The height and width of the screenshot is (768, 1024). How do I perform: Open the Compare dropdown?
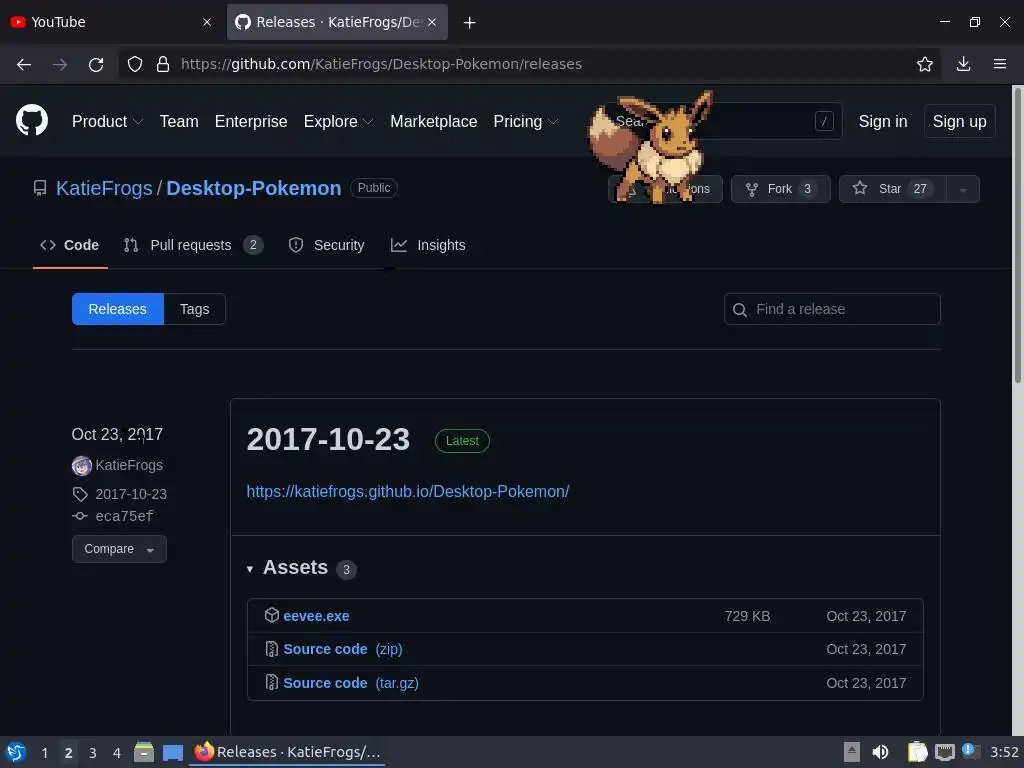coord(119,549)
